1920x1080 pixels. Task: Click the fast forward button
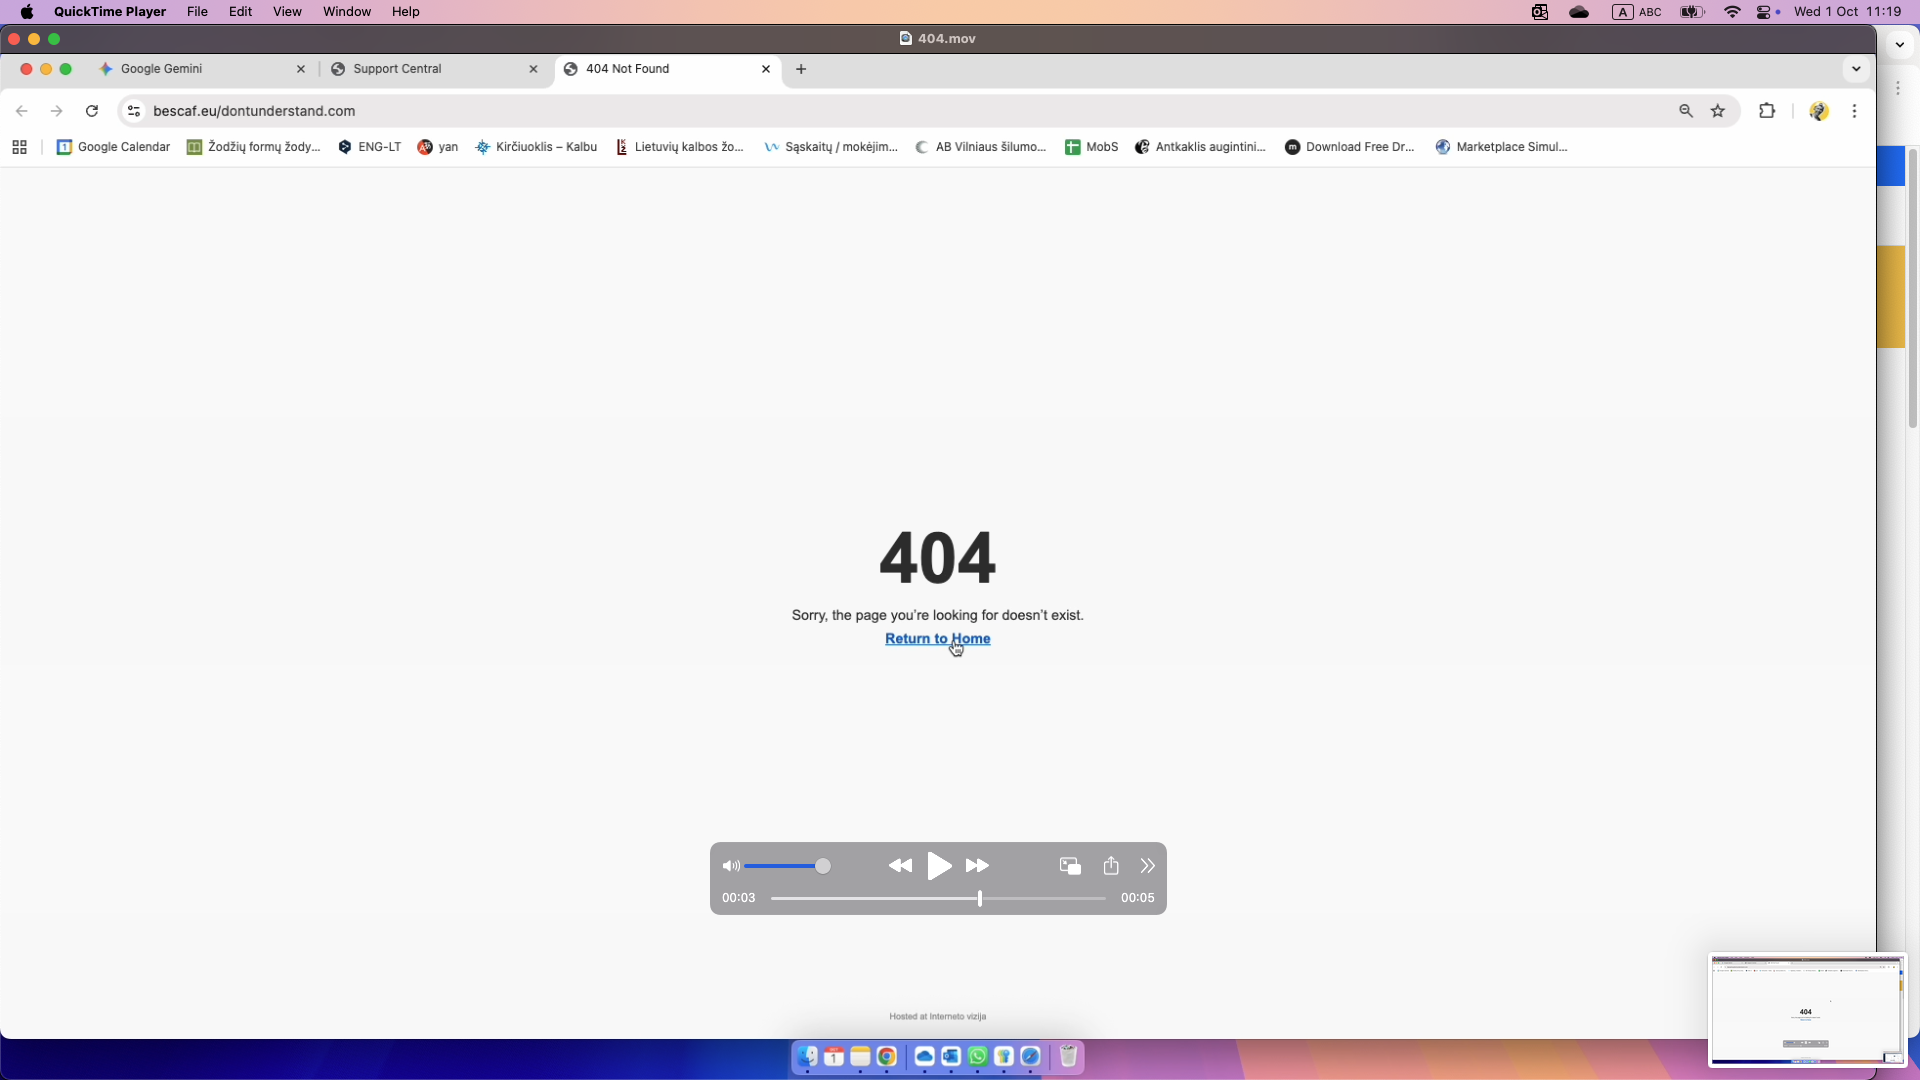click(977, 866)
